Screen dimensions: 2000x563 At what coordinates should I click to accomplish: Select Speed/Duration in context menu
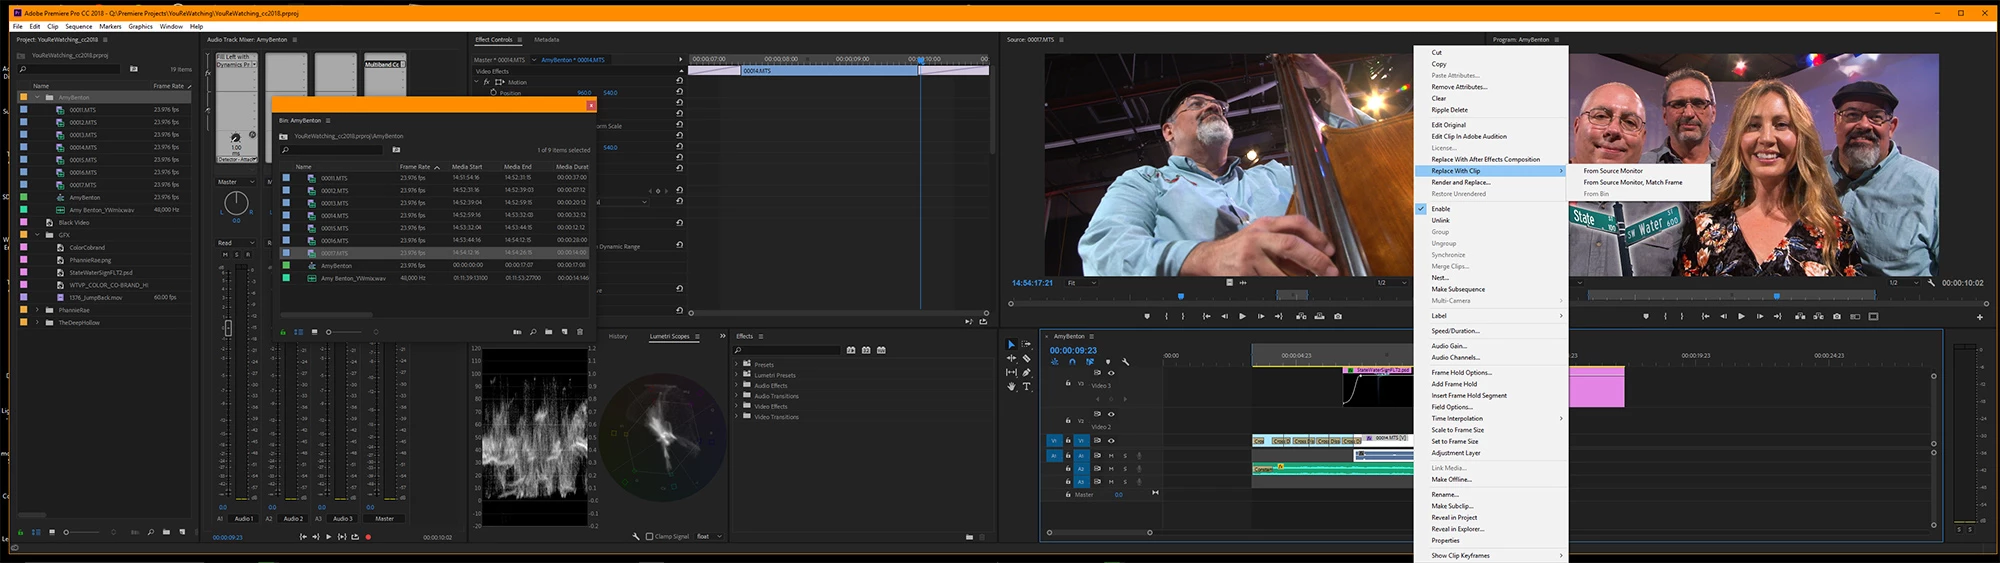(1455, 331)
